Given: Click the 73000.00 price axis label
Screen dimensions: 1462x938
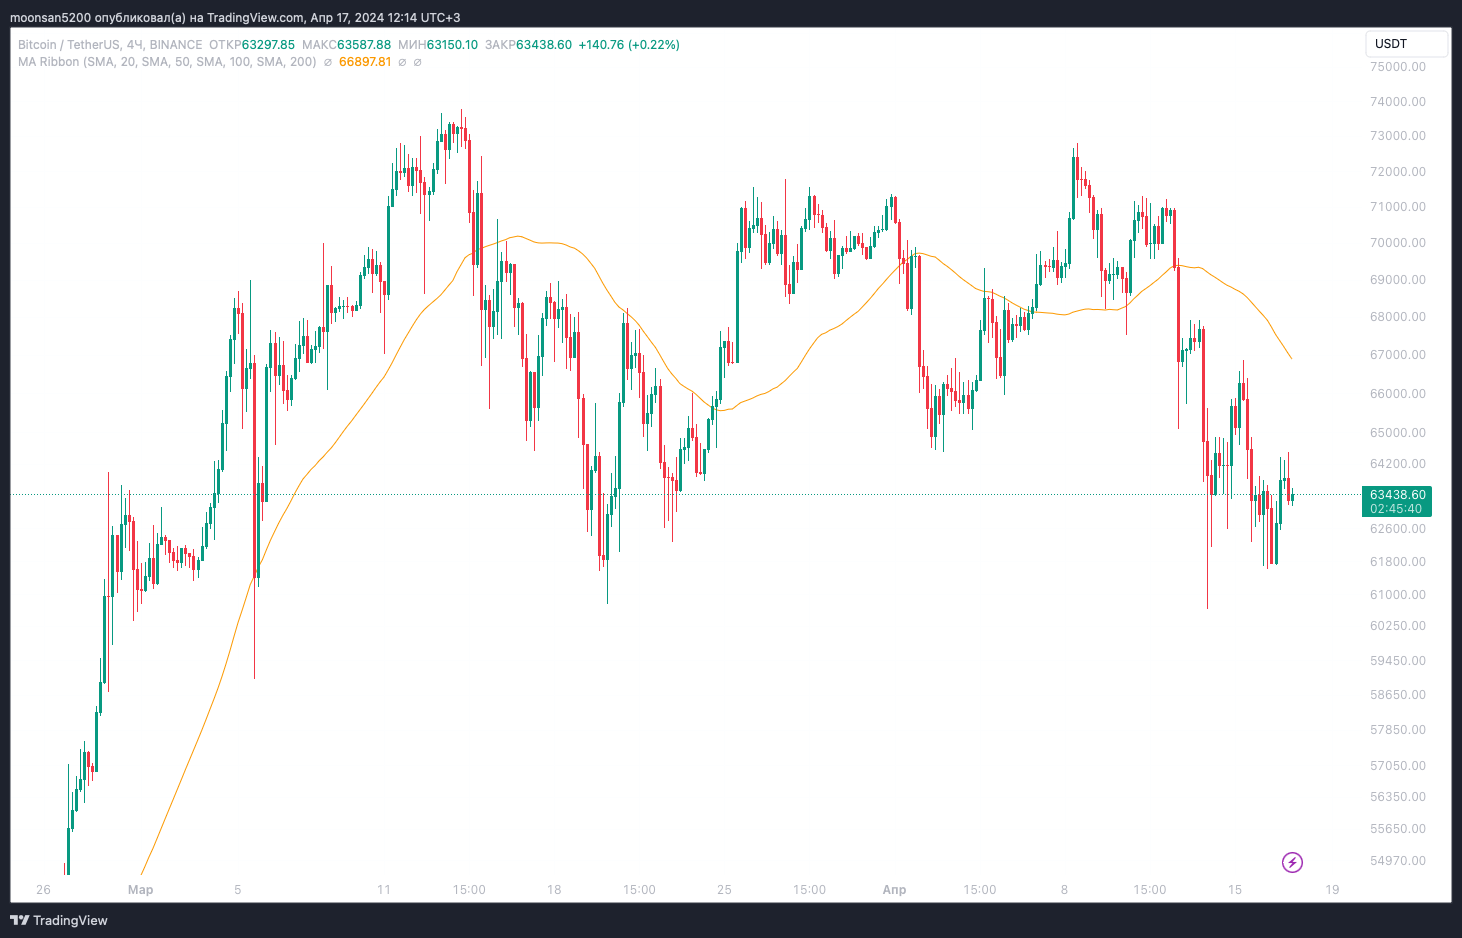Looking at the screenshot, I should [1398, 136].
